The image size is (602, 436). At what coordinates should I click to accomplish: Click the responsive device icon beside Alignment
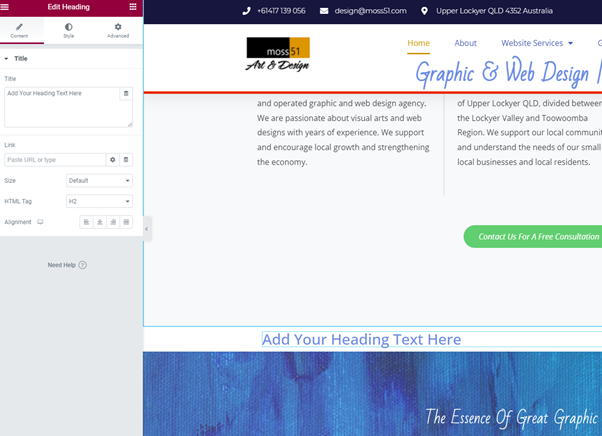click(x=40, y=222)
